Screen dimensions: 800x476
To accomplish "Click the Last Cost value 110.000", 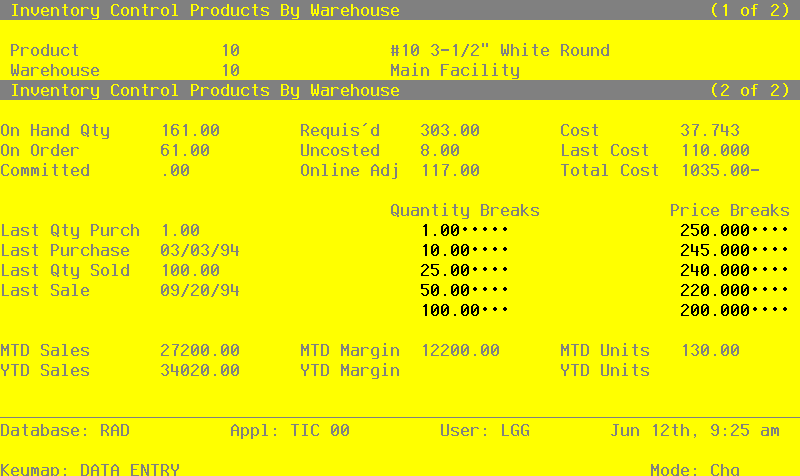I will [x=715, y=150].
